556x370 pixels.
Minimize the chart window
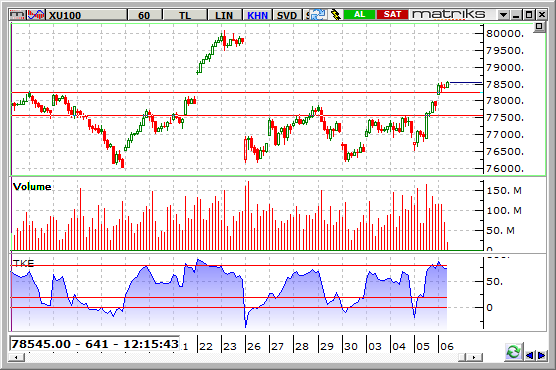pos(516,15)
